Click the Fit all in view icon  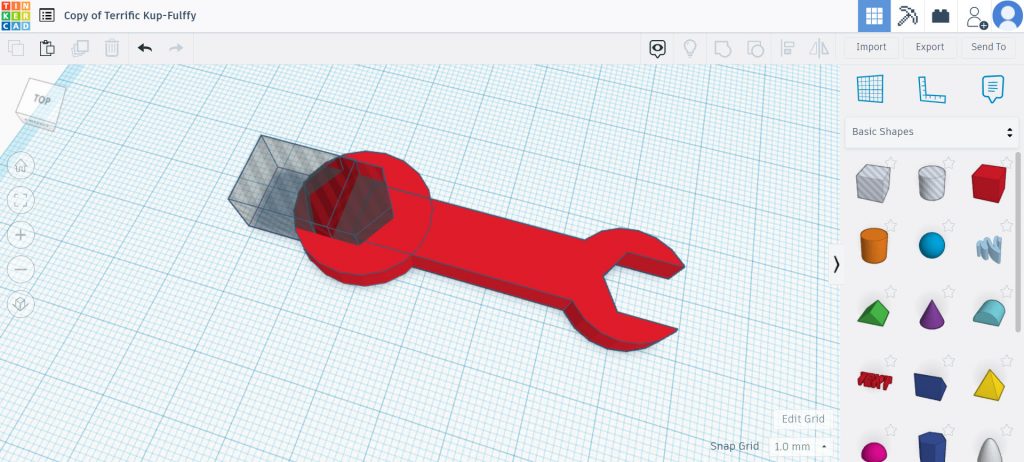click(21, 200)
